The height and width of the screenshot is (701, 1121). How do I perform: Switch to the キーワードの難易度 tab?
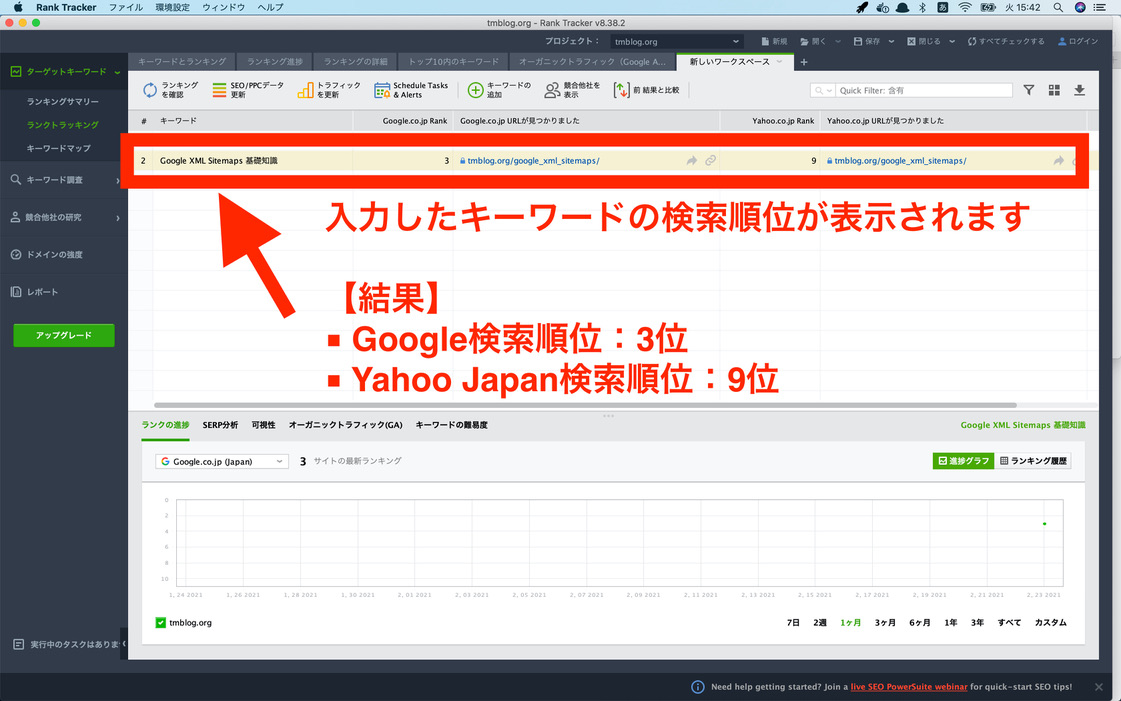coord(451,425)
